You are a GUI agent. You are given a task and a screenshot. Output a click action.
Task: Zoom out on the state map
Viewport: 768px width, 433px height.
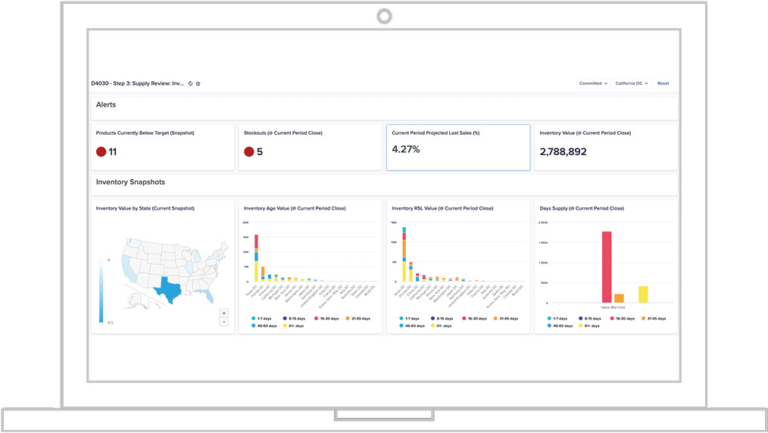[x=224, y=322]
